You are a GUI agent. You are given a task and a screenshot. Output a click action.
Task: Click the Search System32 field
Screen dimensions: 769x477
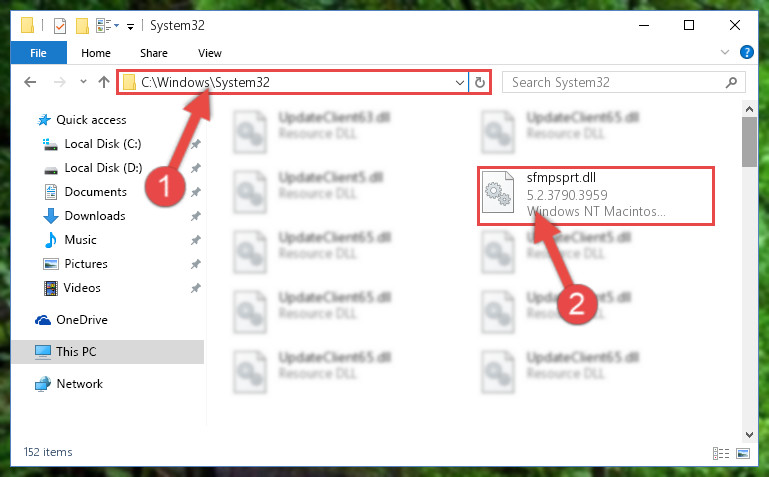615,82
